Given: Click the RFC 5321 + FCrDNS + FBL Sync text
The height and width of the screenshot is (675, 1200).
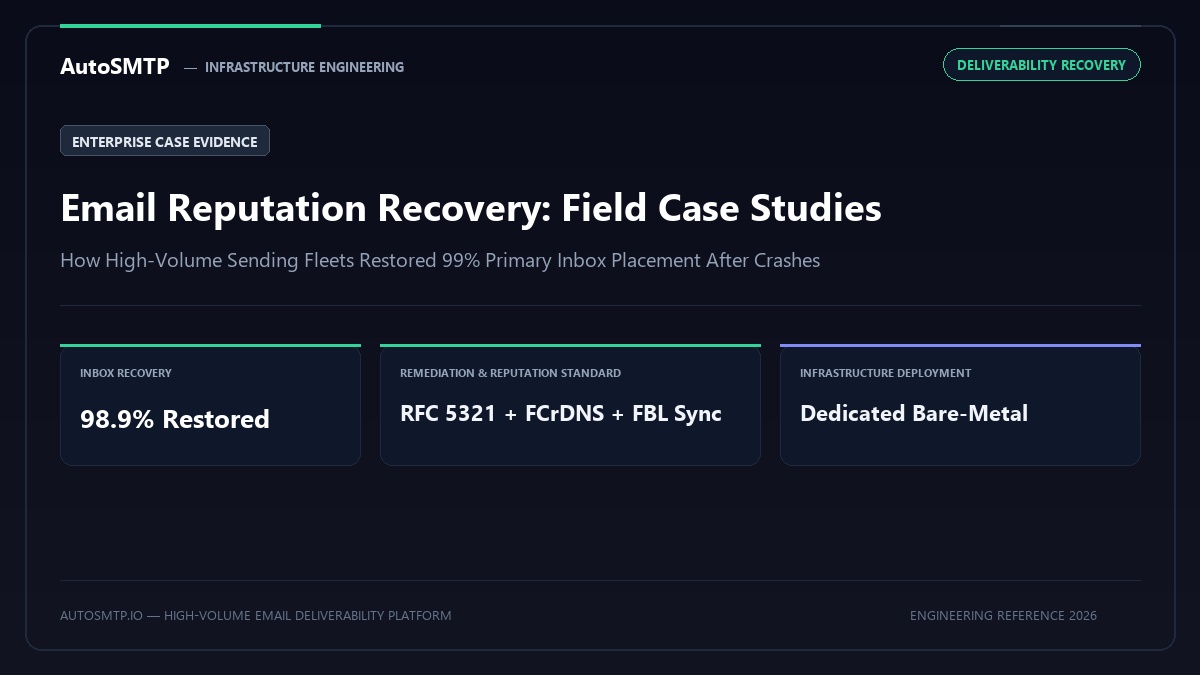Looking at the screenshot, I should coord(561,414).
